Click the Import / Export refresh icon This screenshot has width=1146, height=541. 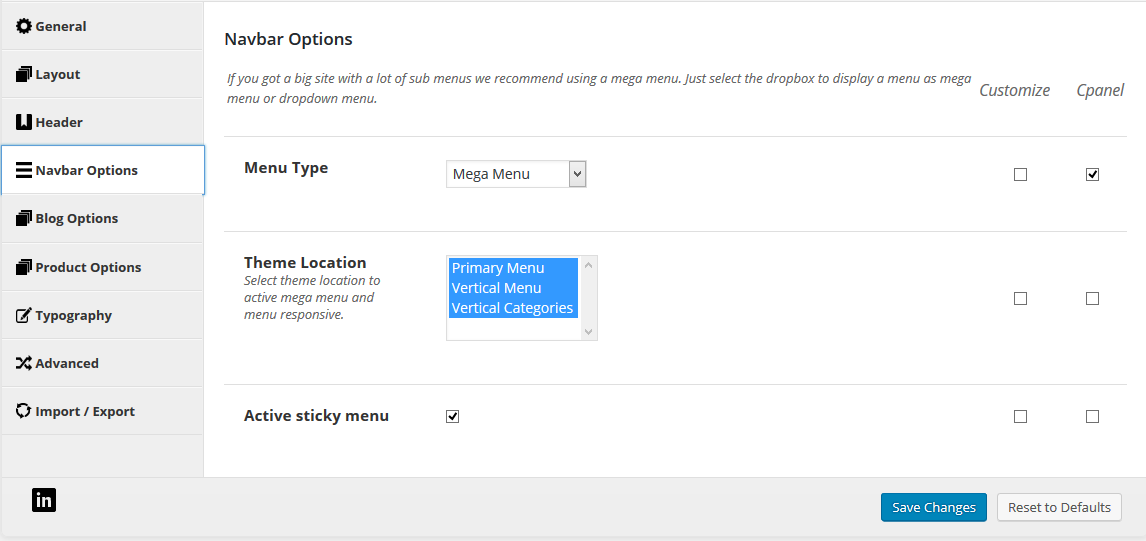click(24, 411)
